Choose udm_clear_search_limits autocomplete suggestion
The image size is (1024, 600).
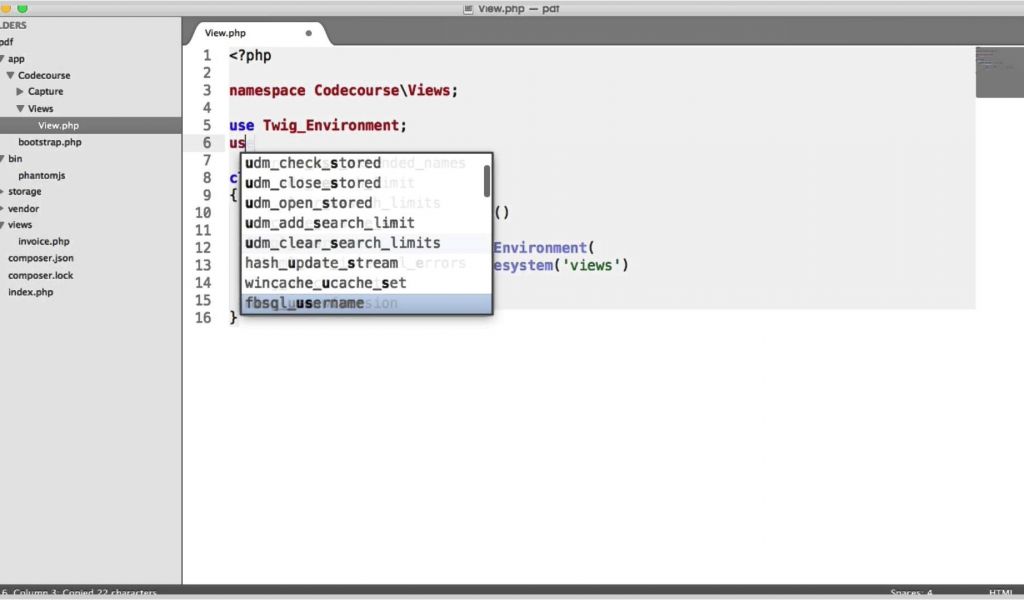[x=366, y=243]
